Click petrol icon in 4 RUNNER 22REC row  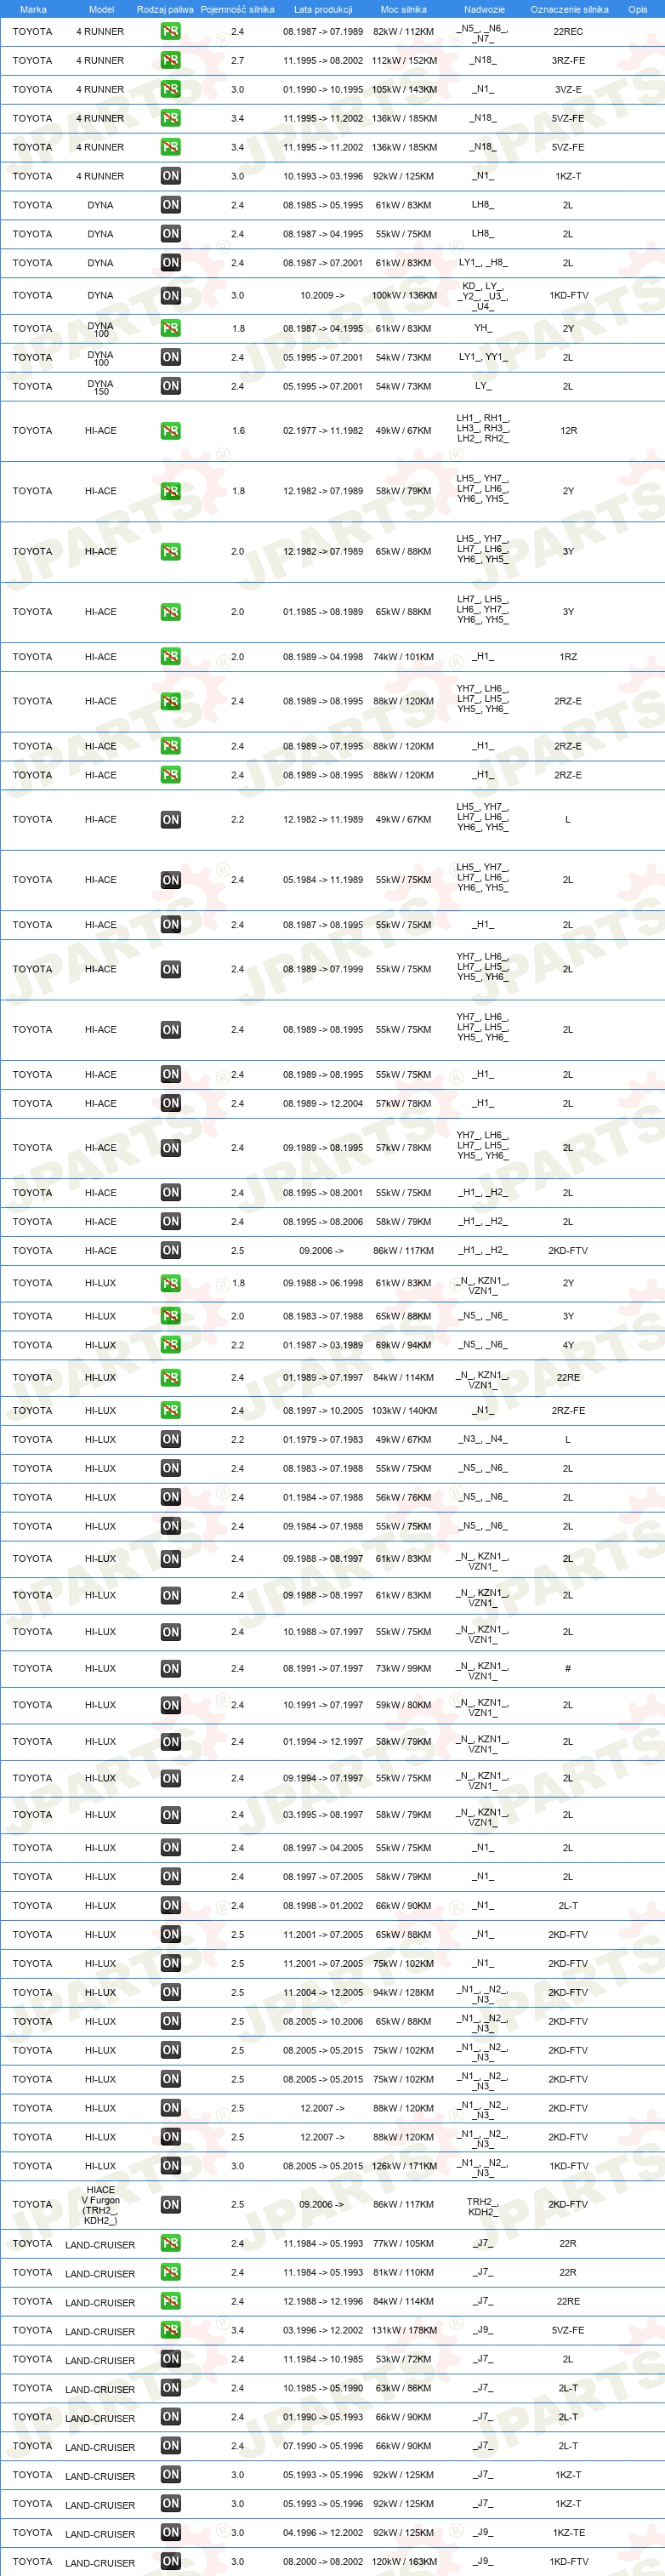pos(171,31)
